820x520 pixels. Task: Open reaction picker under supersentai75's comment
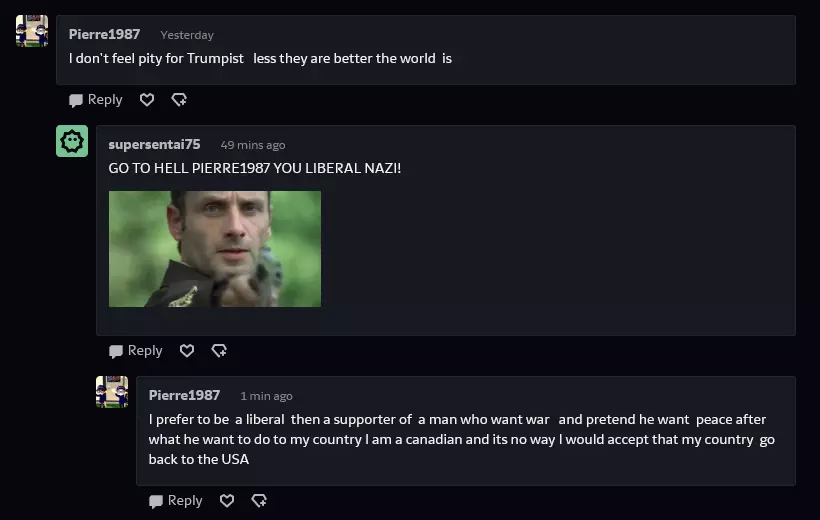[x=219, y=351]
